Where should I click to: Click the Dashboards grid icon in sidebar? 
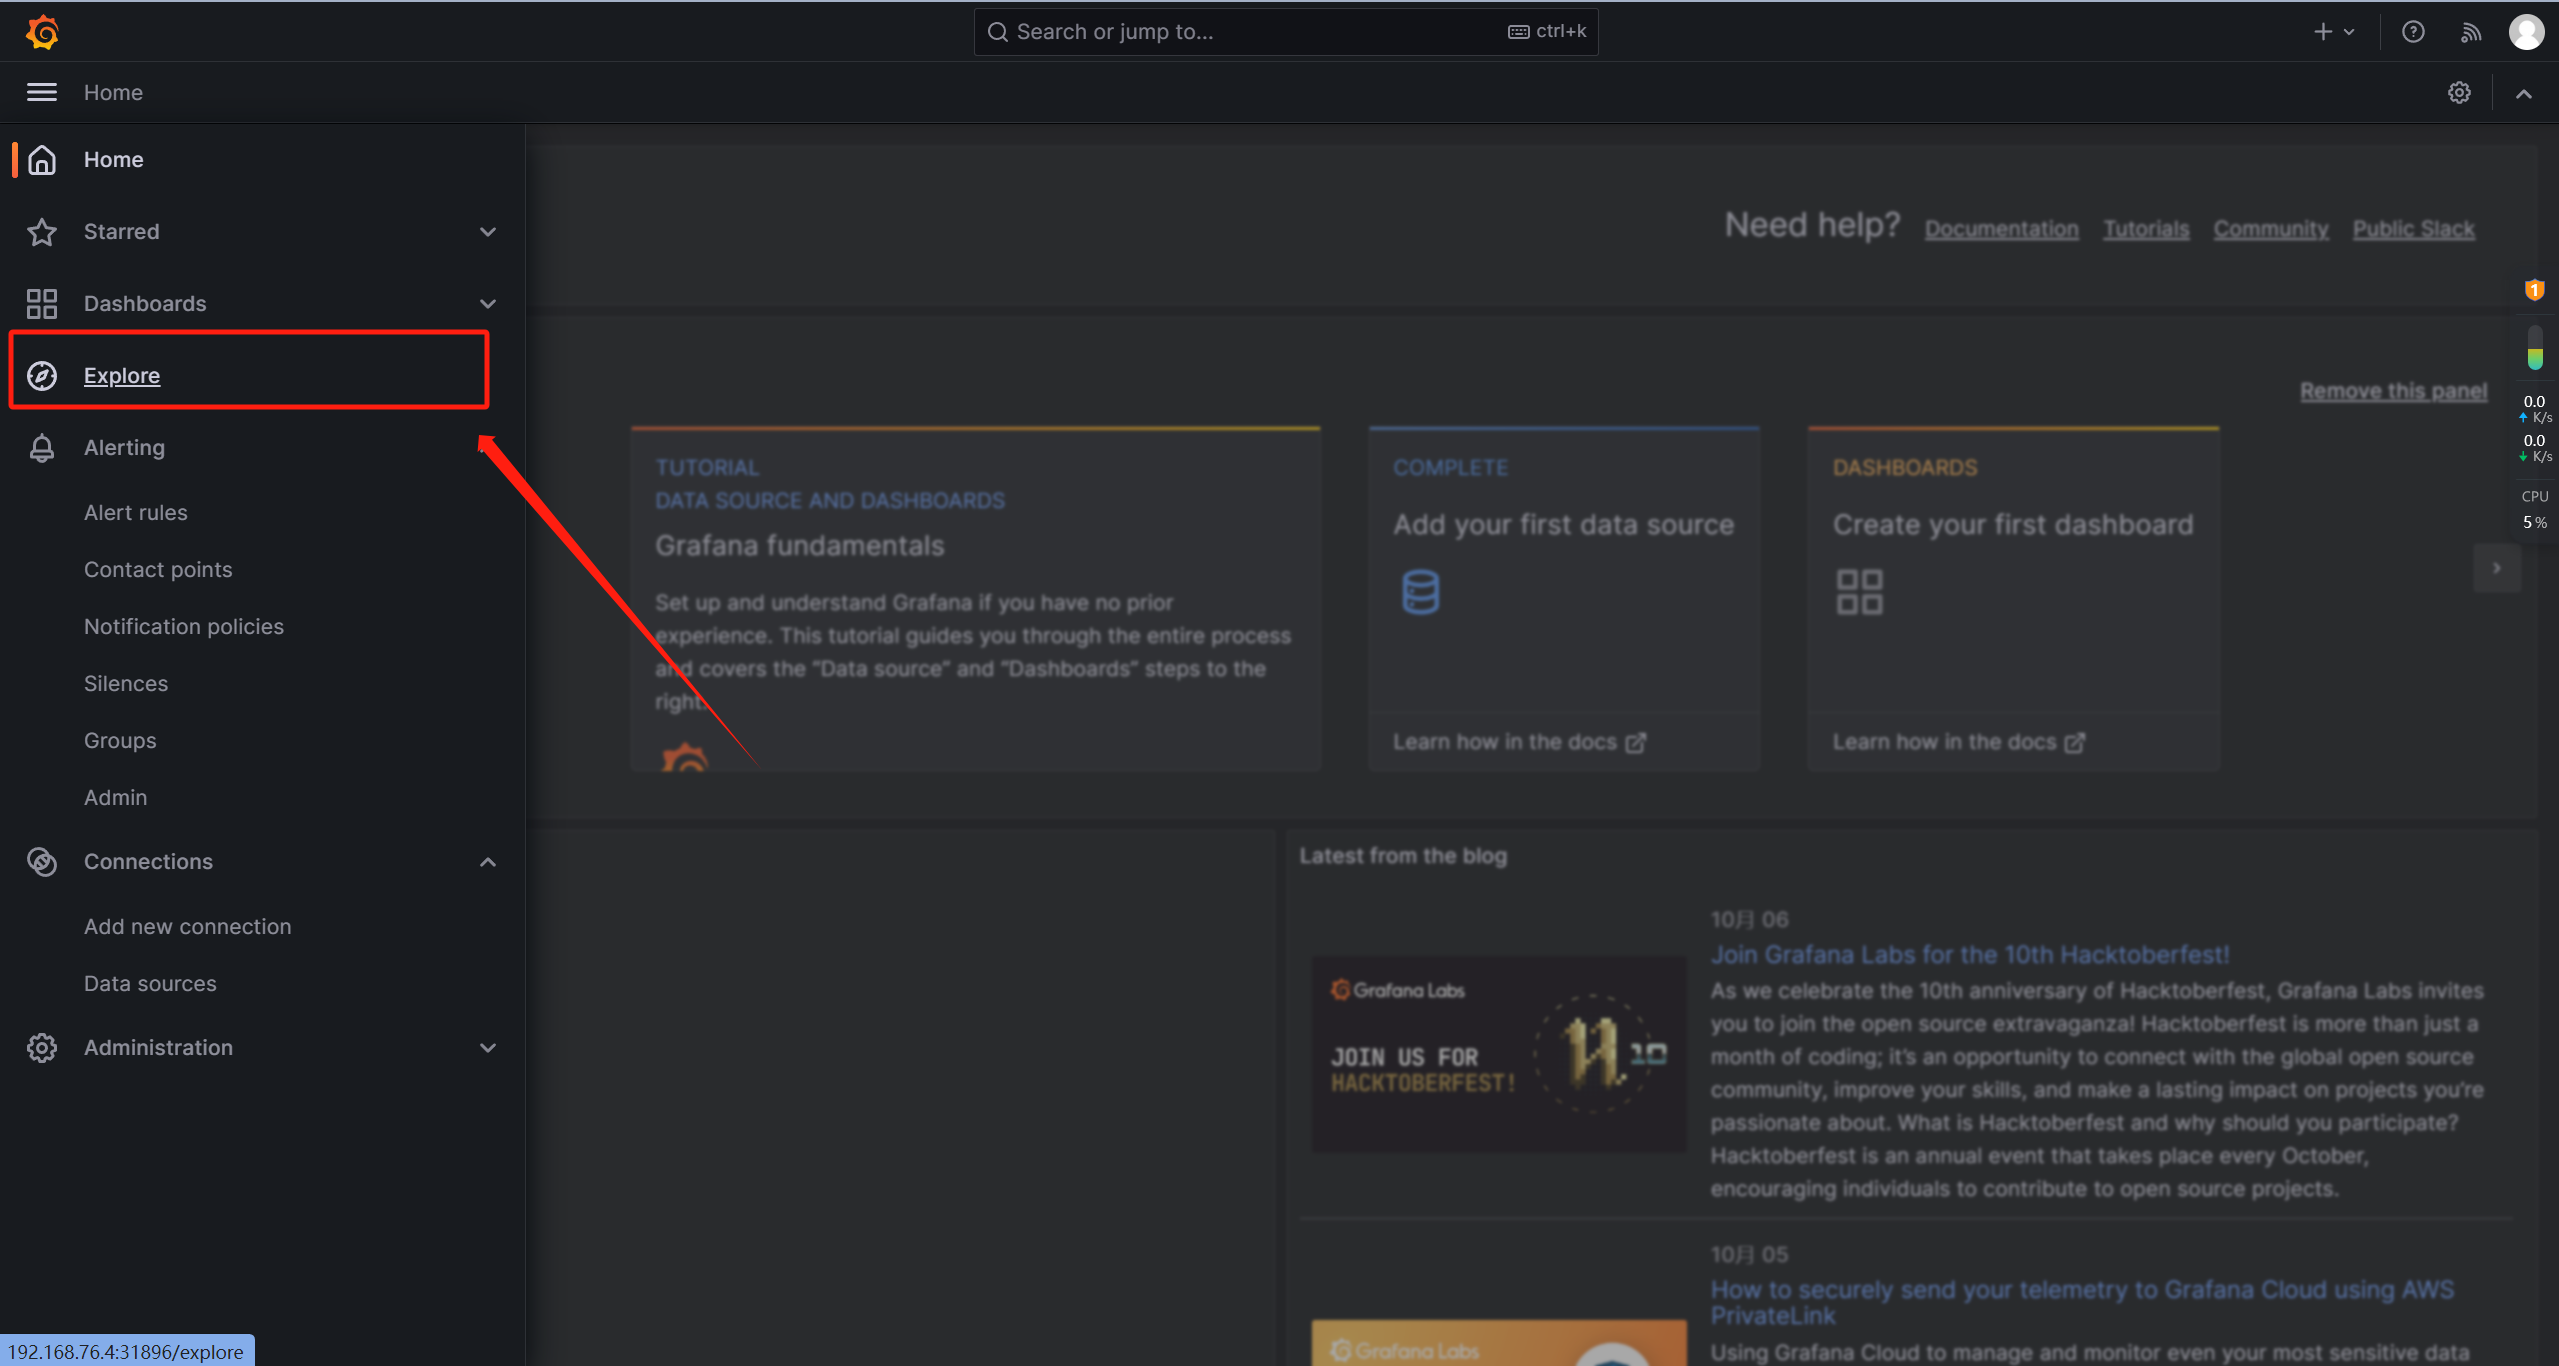(42, 304)
